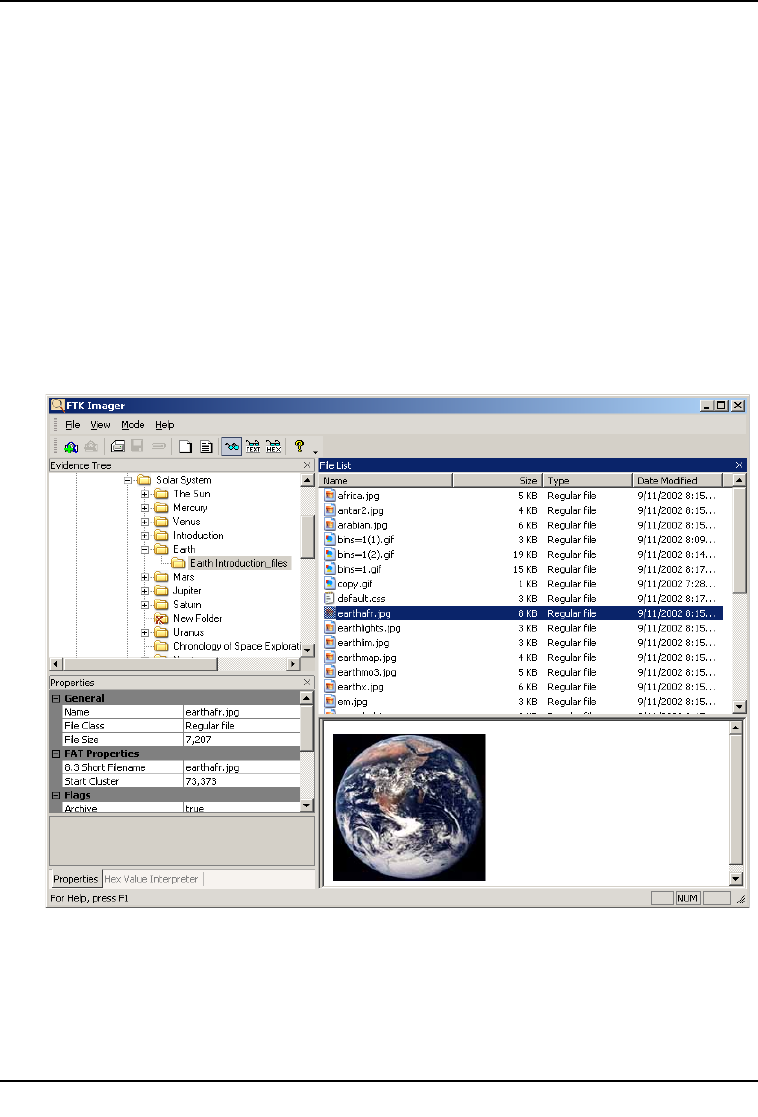Click the Create Disk Image toolbar icon
The image size is (758, 1117).
(x=118, y=447)
